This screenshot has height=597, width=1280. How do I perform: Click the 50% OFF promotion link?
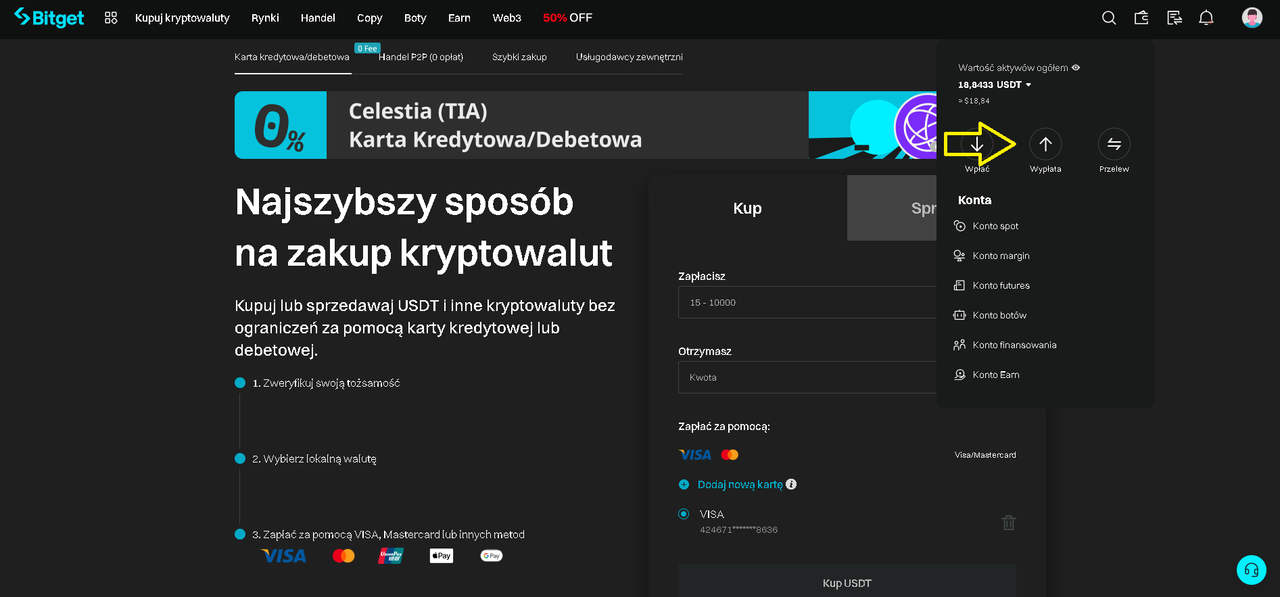568,18
